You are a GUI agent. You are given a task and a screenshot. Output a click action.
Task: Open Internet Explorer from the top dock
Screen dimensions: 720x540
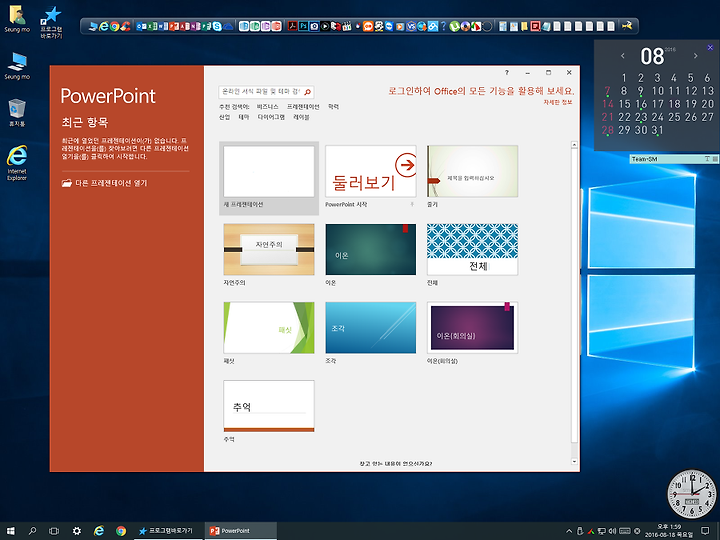(x=104, y=27)
